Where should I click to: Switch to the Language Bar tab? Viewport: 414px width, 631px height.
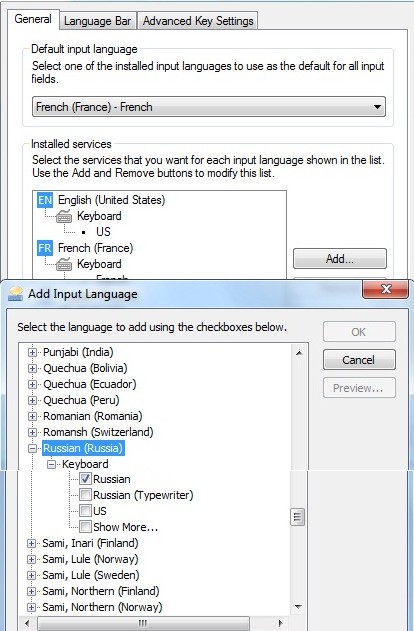click(97, 21)
